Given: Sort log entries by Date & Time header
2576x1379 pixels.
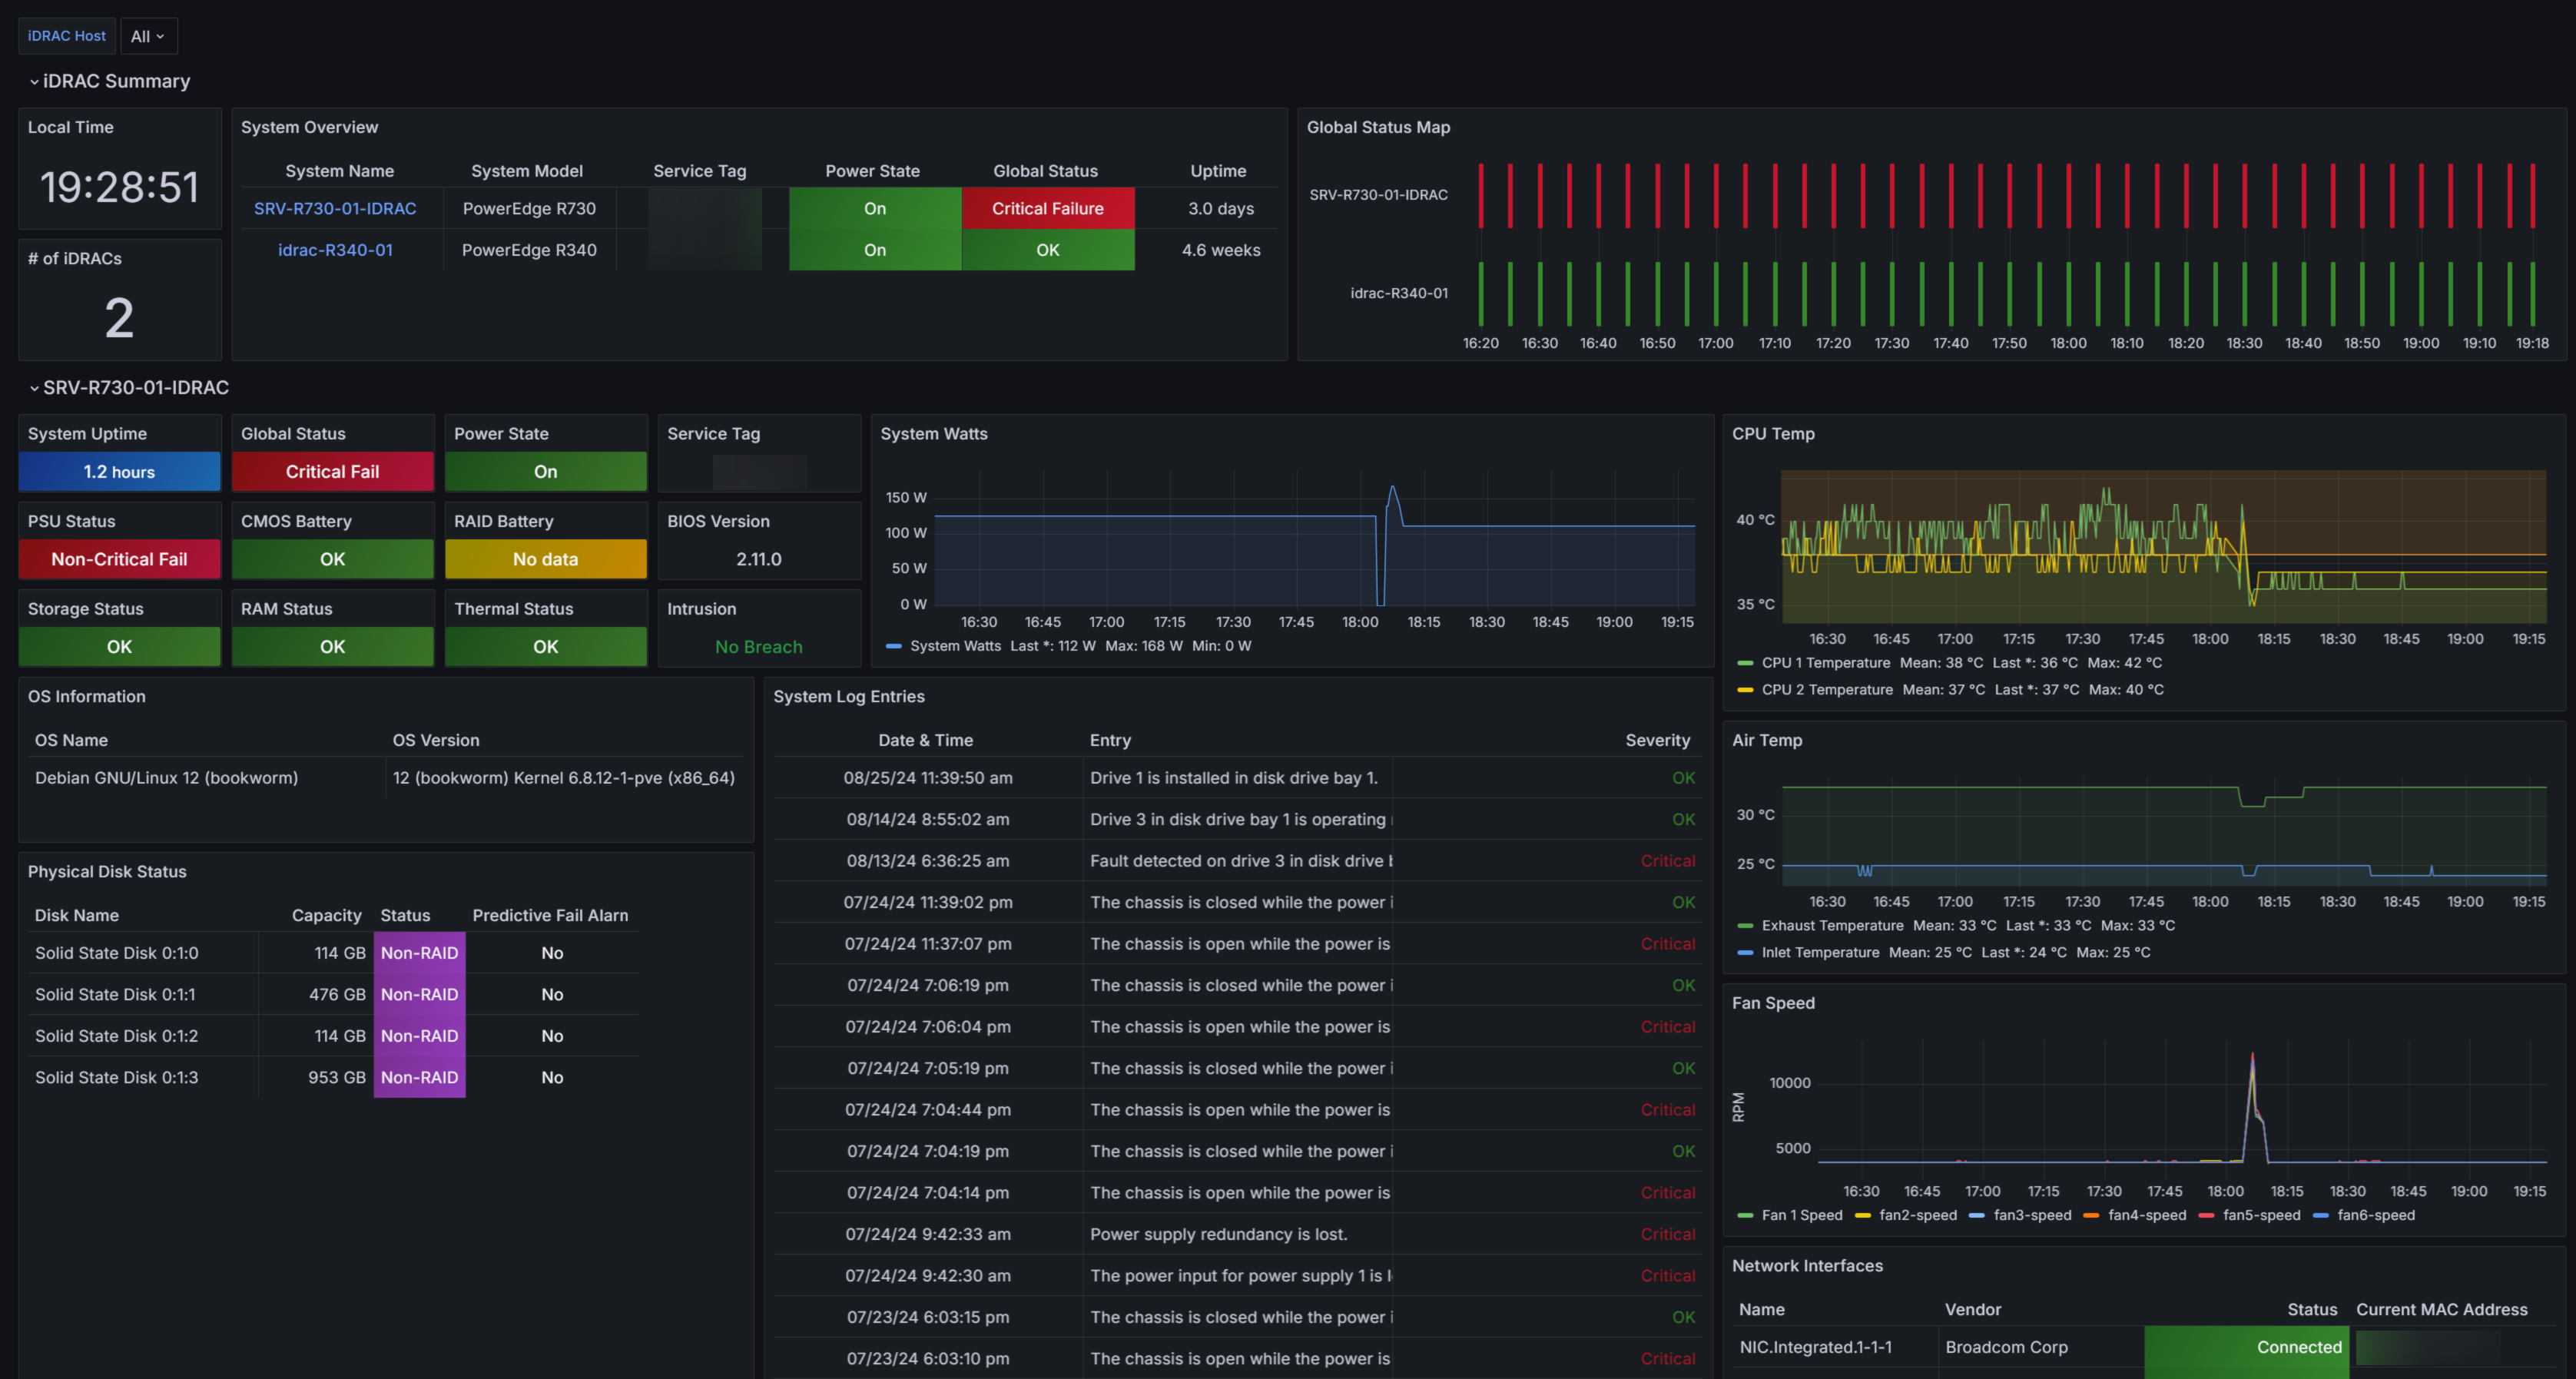Looking at the screenshot, I should [x=925, y=741].
